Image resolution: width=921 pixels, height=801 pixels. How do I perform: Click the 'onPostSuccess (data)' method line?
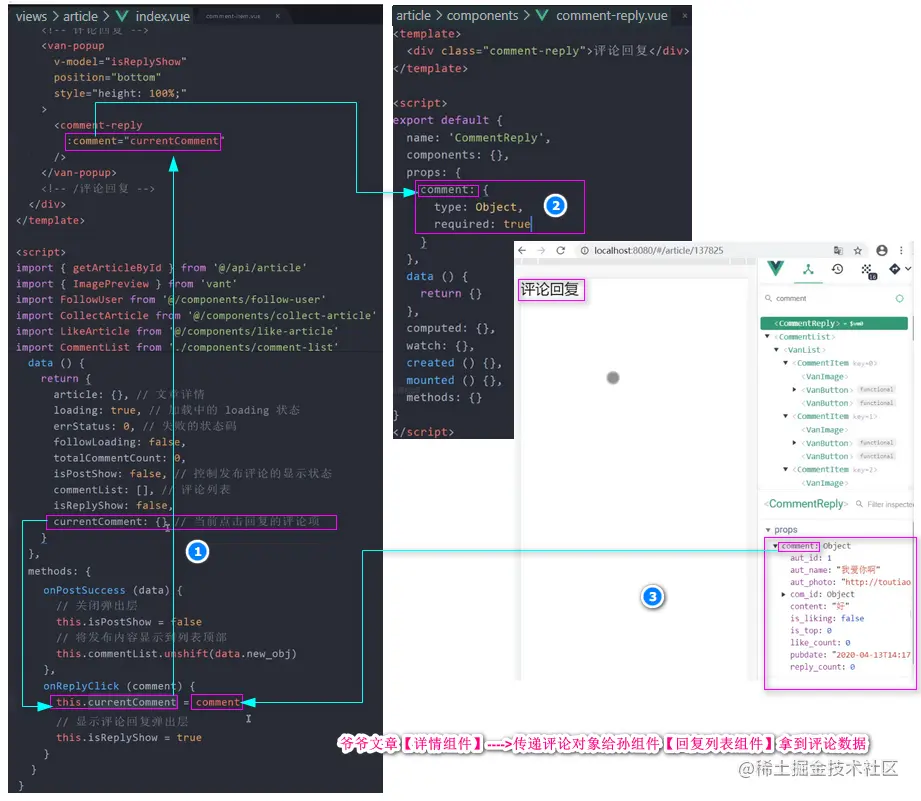click(113, 590)
